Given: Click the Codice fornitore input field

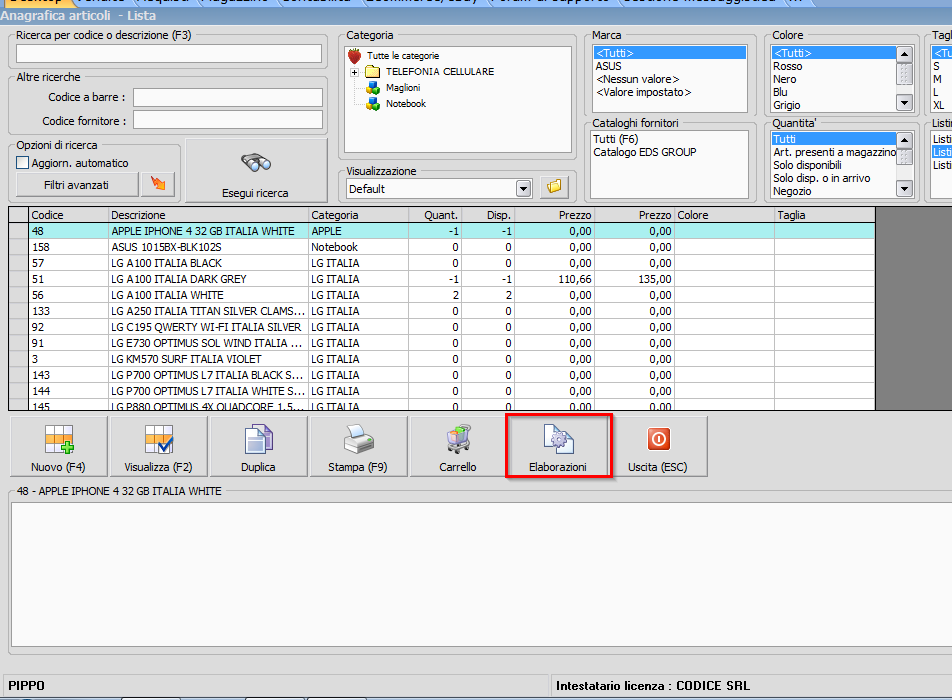Looking at the screenshot, I should pos(228,120).
